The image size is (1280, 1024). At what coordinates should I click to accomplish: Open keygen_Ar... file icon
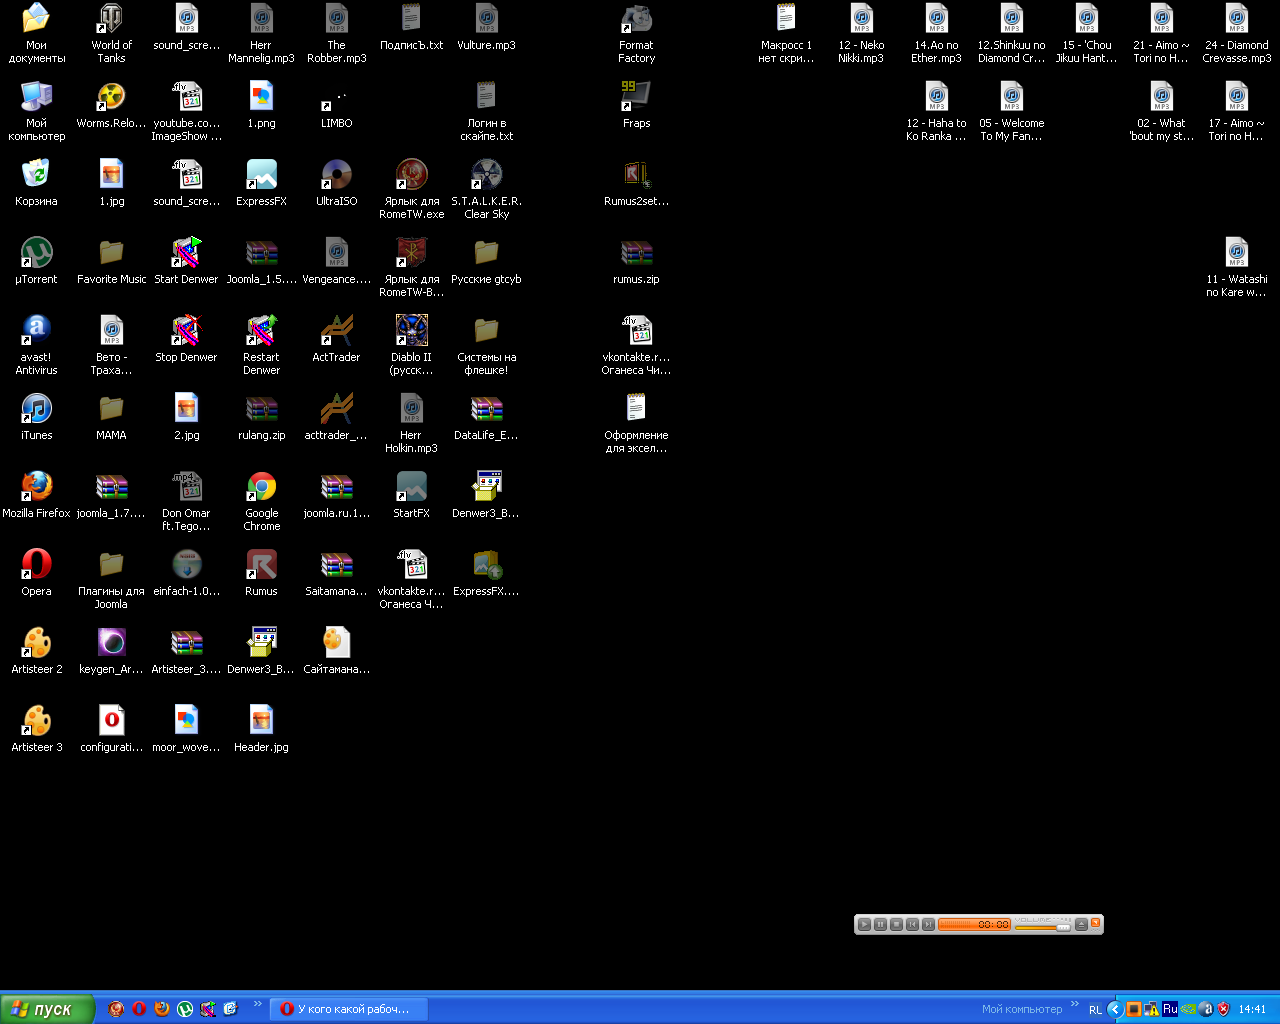click(x=111, y=650)
